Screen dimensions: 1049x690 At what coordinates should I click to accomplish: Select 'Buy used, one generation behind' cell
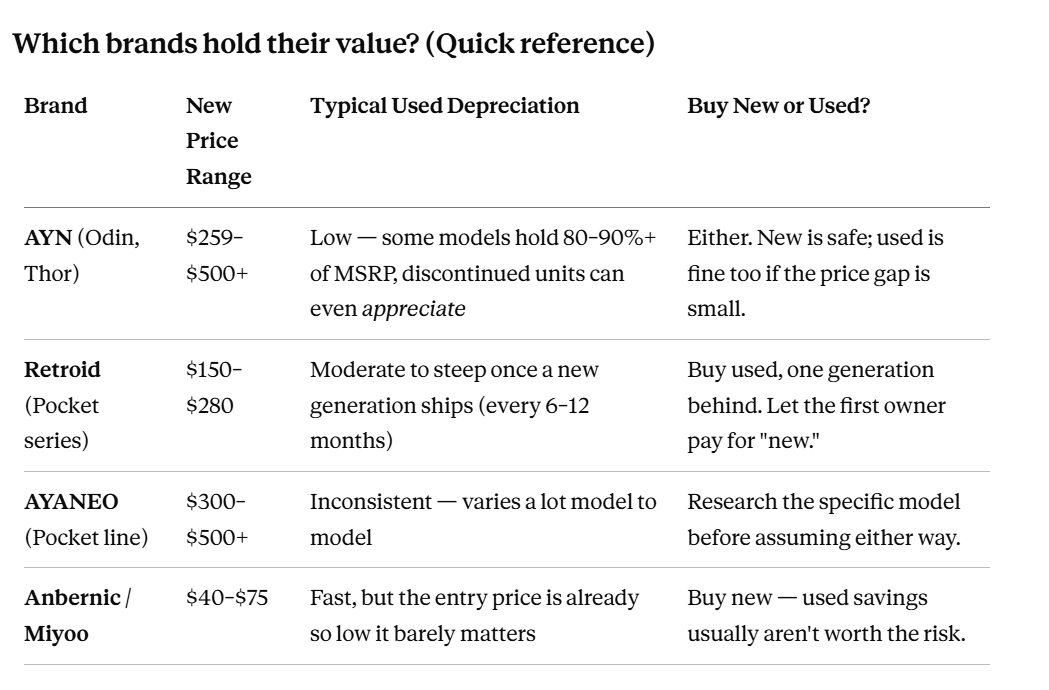pyautogui.click(x=816, y=405)
